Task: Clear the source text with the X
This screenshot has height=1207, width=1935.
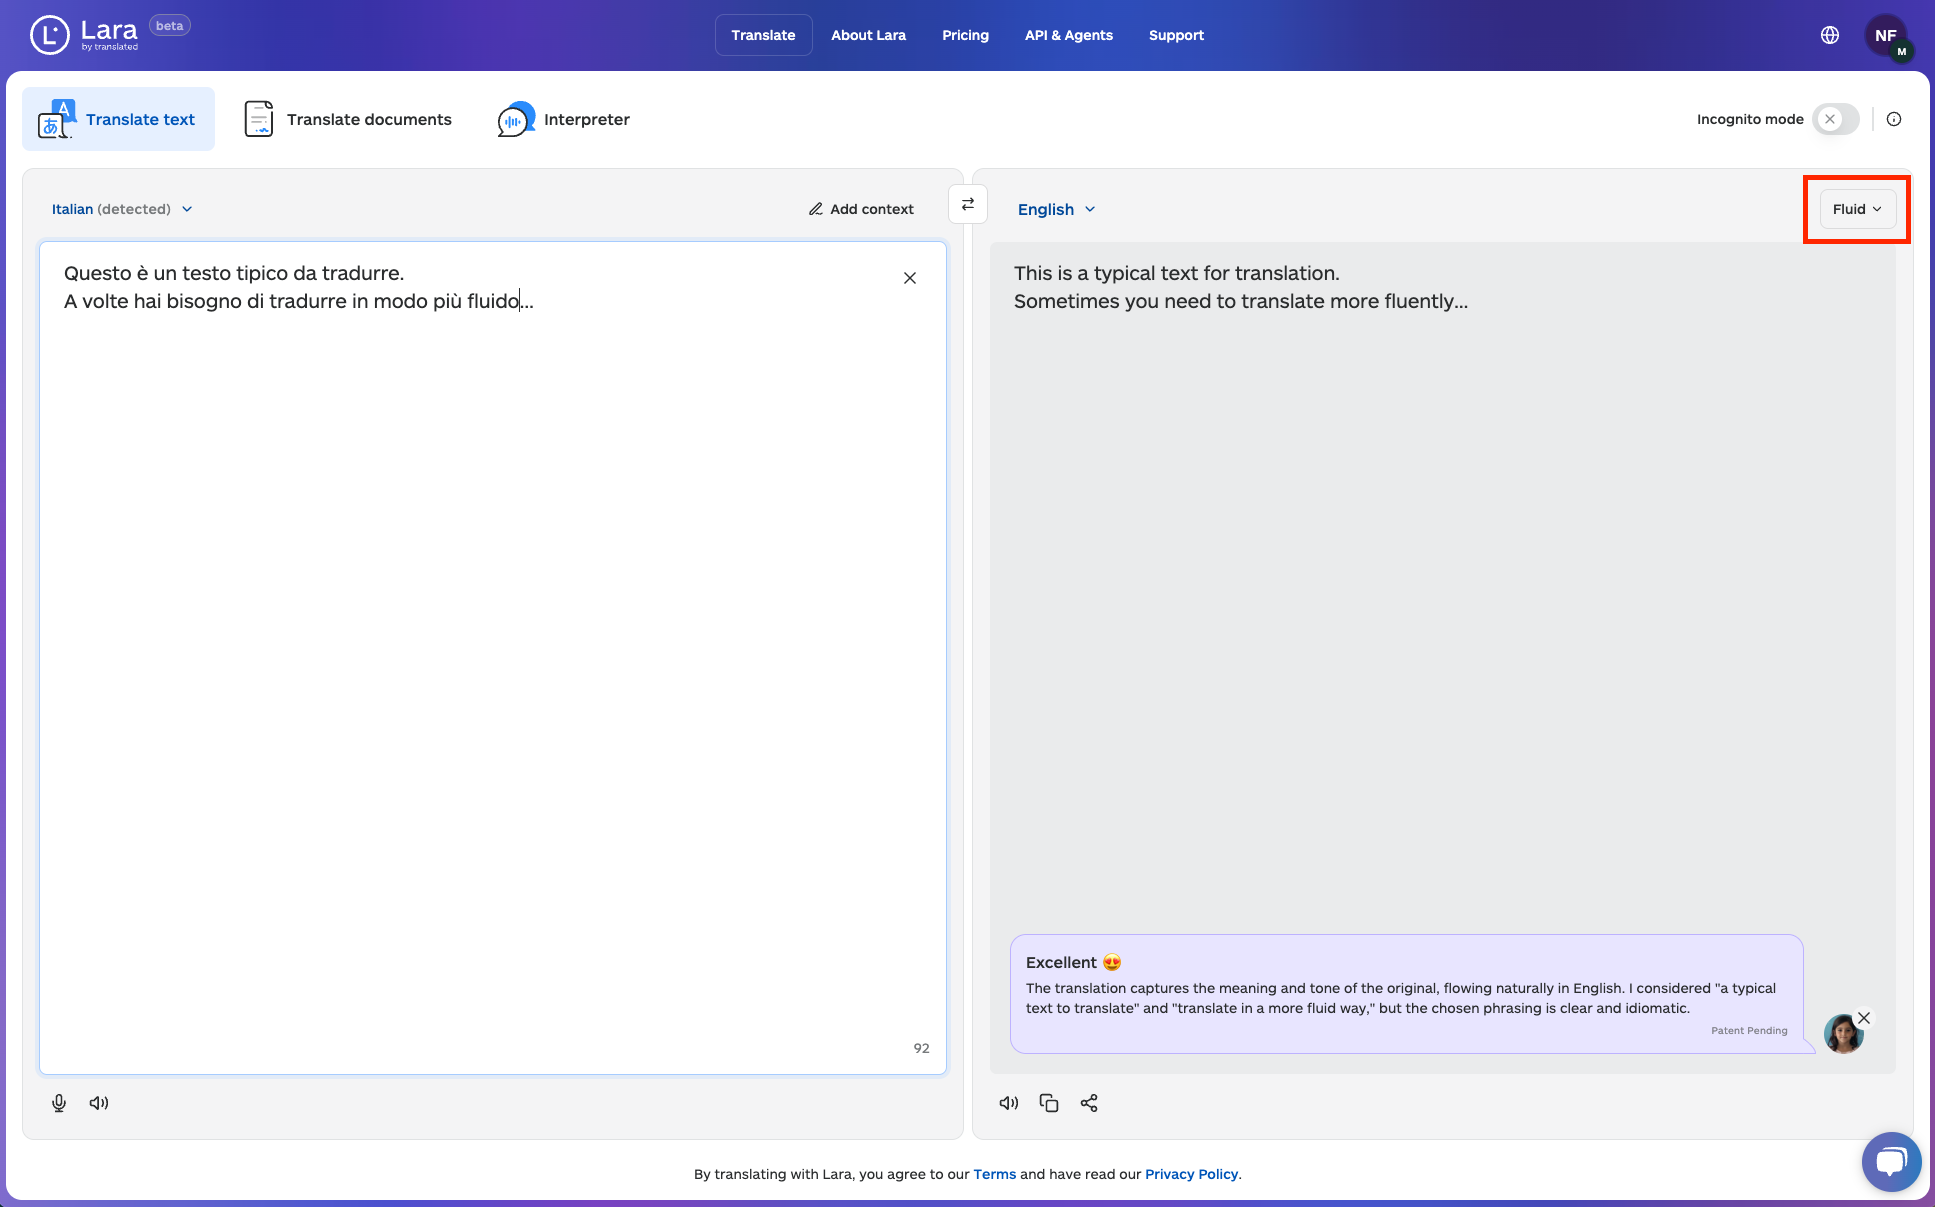Action: point(910,278)
